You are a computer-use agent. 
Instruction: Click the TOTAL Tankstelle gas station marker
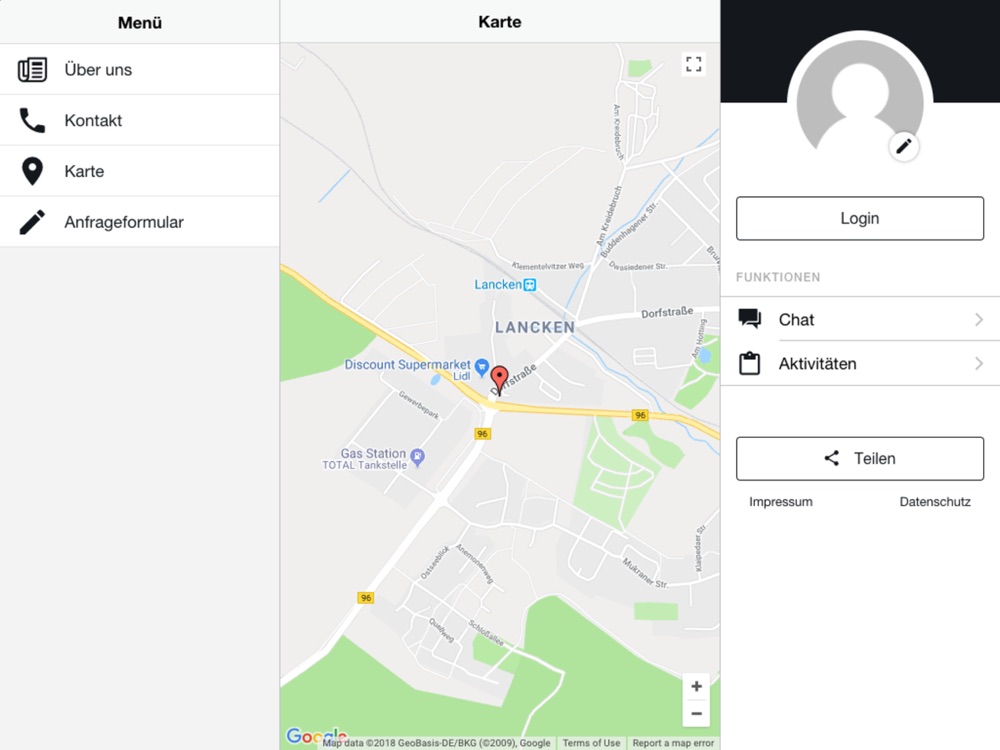click(417, 457)
